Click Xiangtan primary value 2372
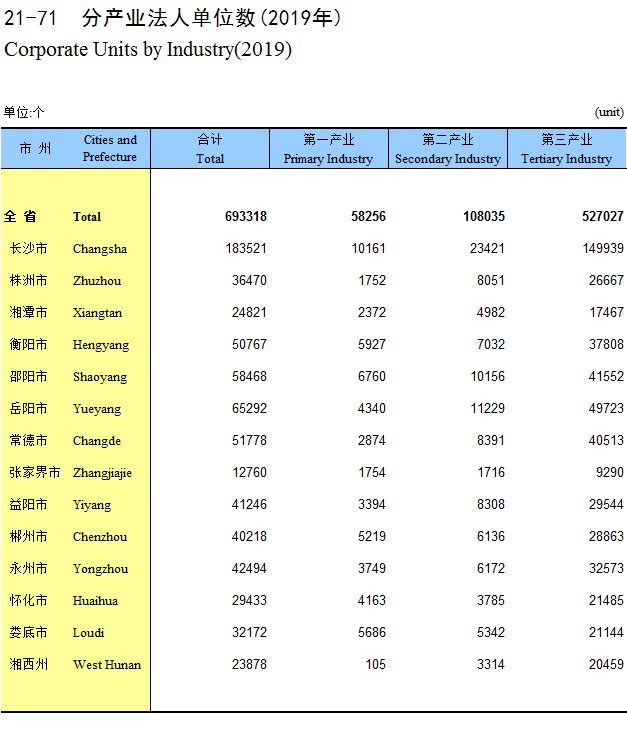Screen dimensions: 627x745 [x=371, y=313]
